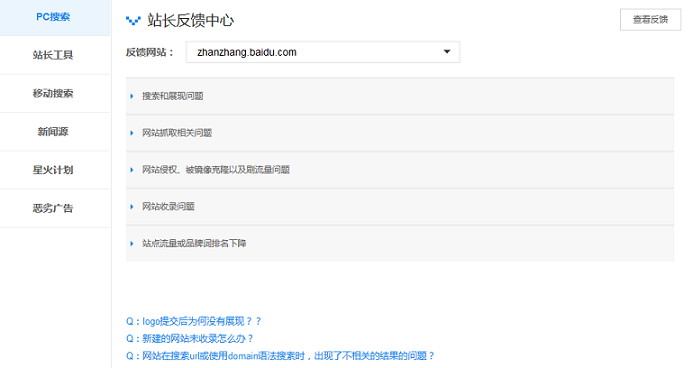This screenshot has height=368, width=693.
Task: Open the FAQ link about domain语法搜索 unrelated results
Action: tap(280, 356)
